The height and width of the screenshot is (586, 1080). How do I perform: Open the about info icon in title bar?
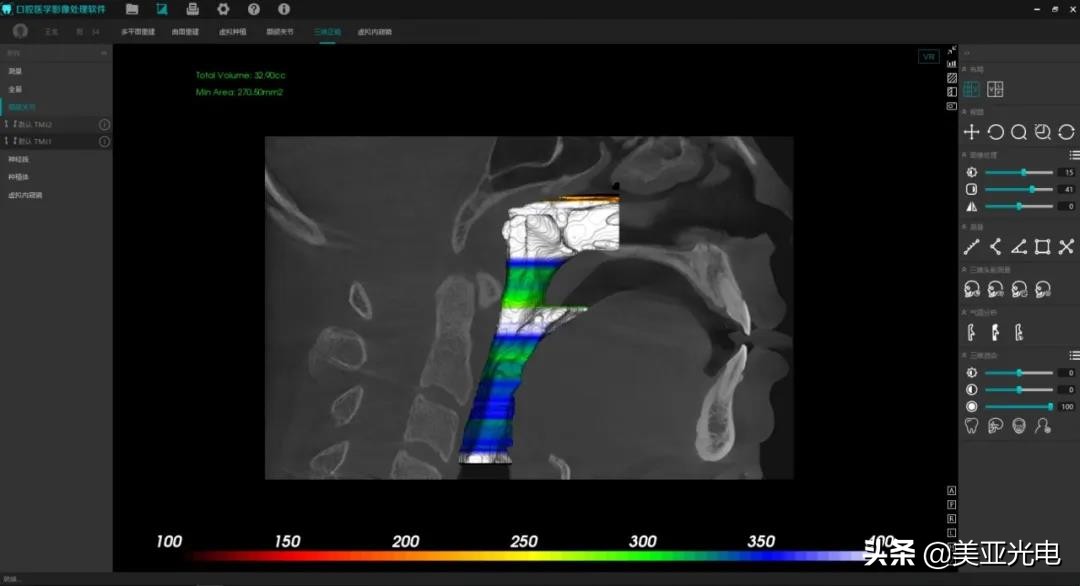coord(283,9)
